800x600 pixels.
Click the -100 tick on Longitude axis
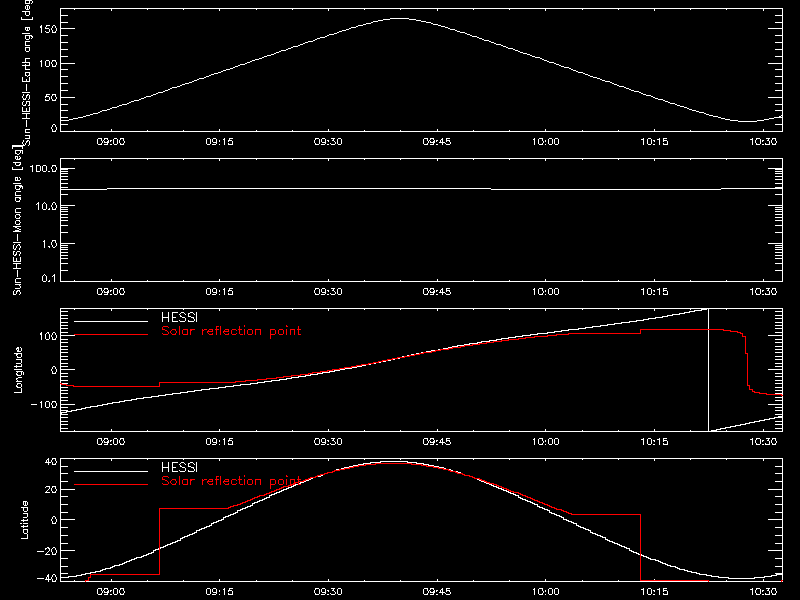[44, 404]
